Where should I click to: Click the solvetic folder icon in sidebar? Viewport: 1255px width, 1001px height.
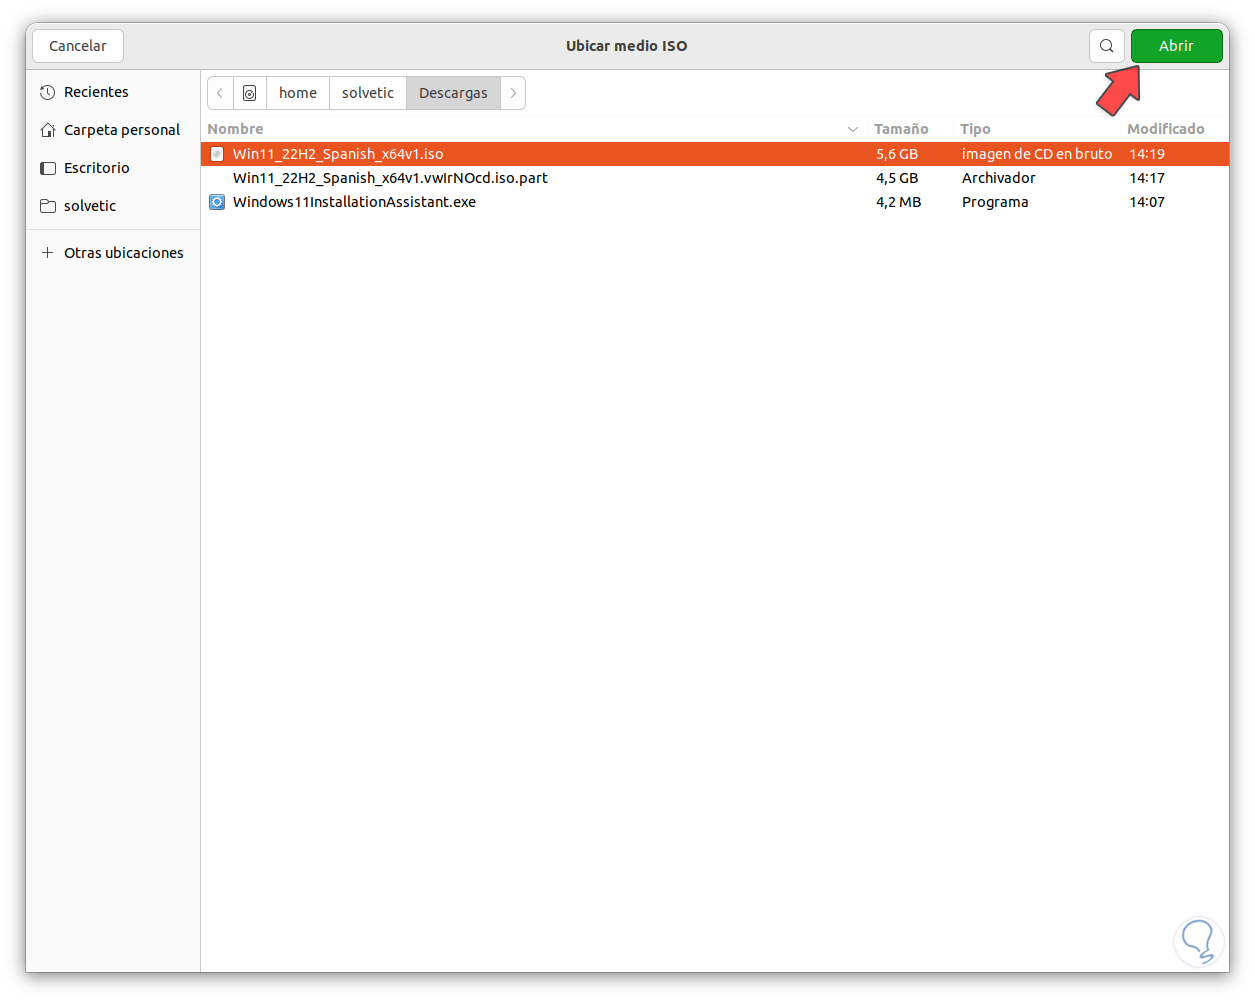click(x=47, y=206)
